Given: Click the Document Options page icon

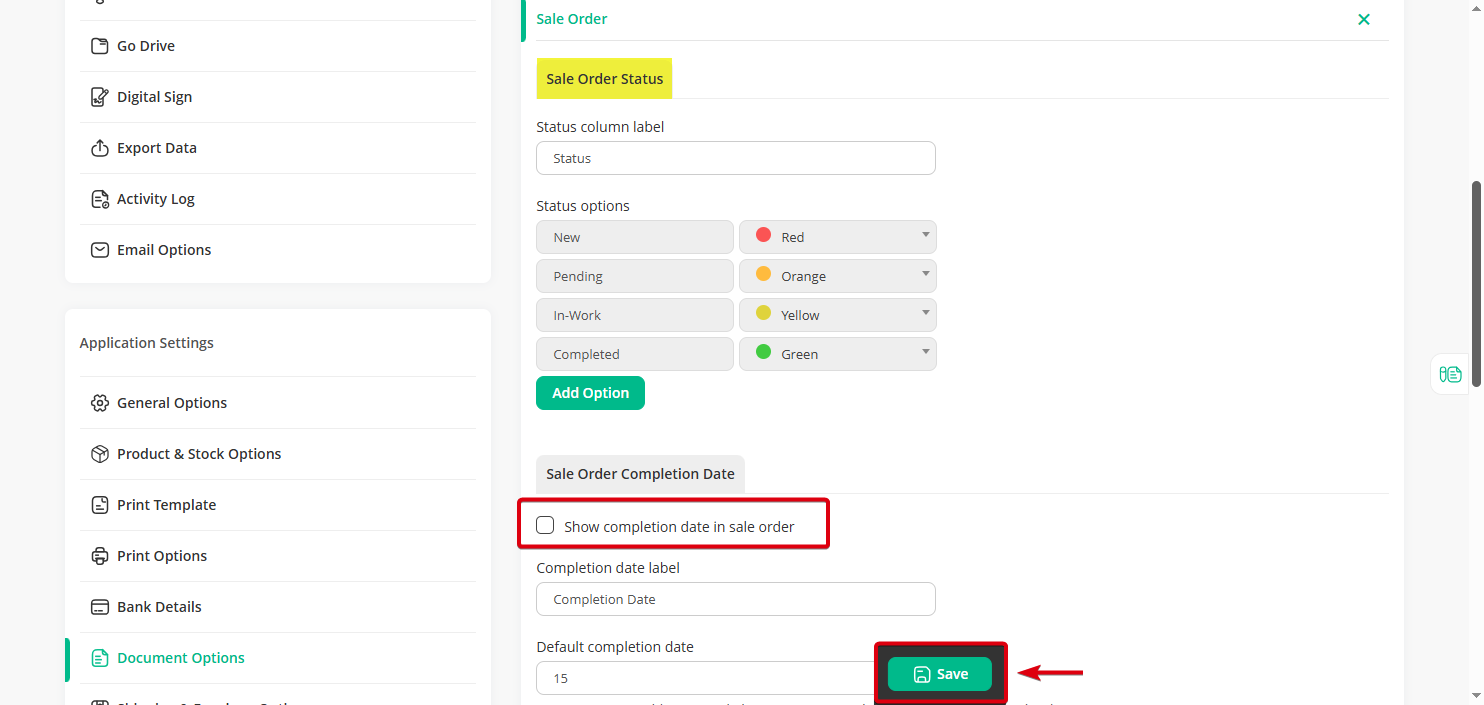Looking at the screenshot, I should [99, 658].
